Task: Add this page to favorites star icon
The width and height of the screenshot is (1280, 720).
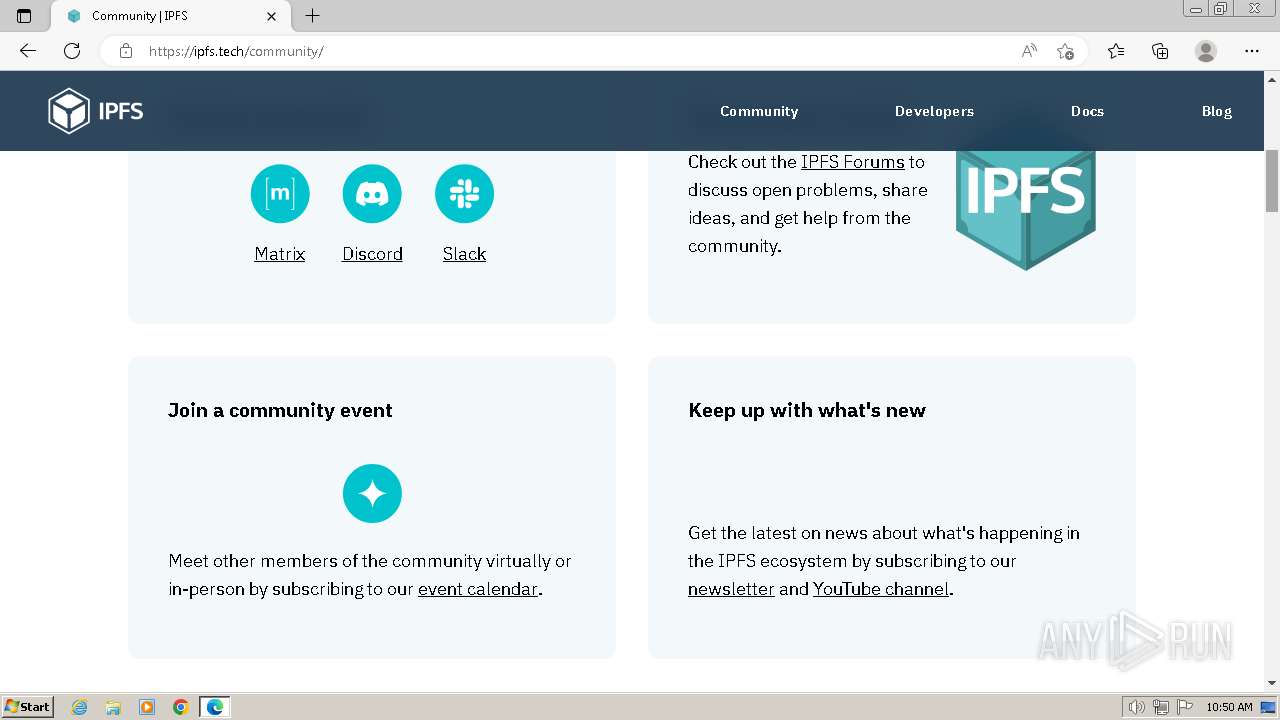Action: 1065,51
